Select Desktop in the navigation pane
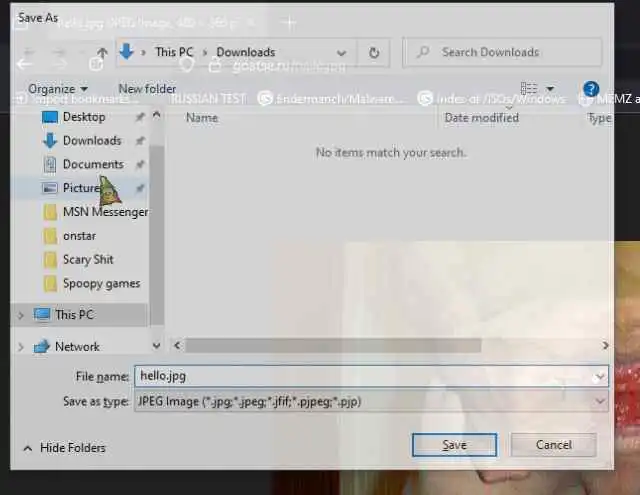Screen dimensions: 640x495 [x=84, y=117]
